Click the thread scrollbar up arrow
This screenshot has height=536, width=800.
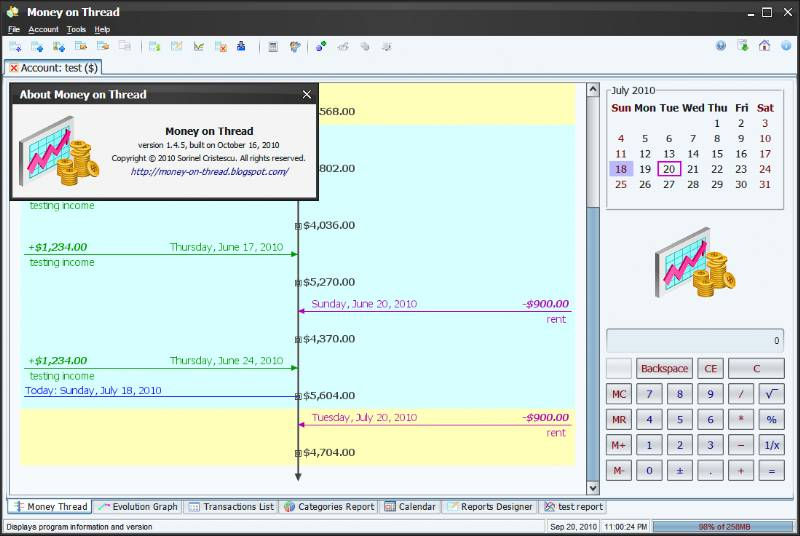(x=592, y=90)
